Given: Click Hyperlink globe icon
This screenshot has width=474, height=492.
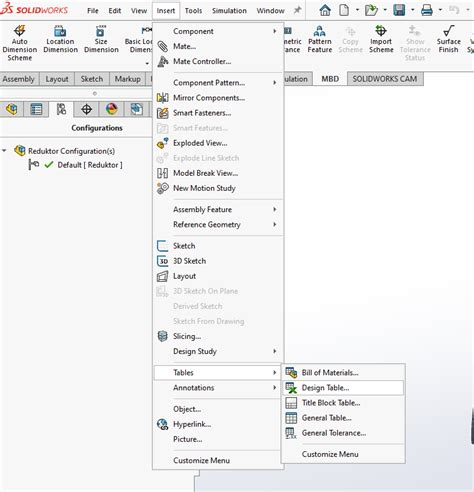Looking at the screenshot, I should coord(163,424).
